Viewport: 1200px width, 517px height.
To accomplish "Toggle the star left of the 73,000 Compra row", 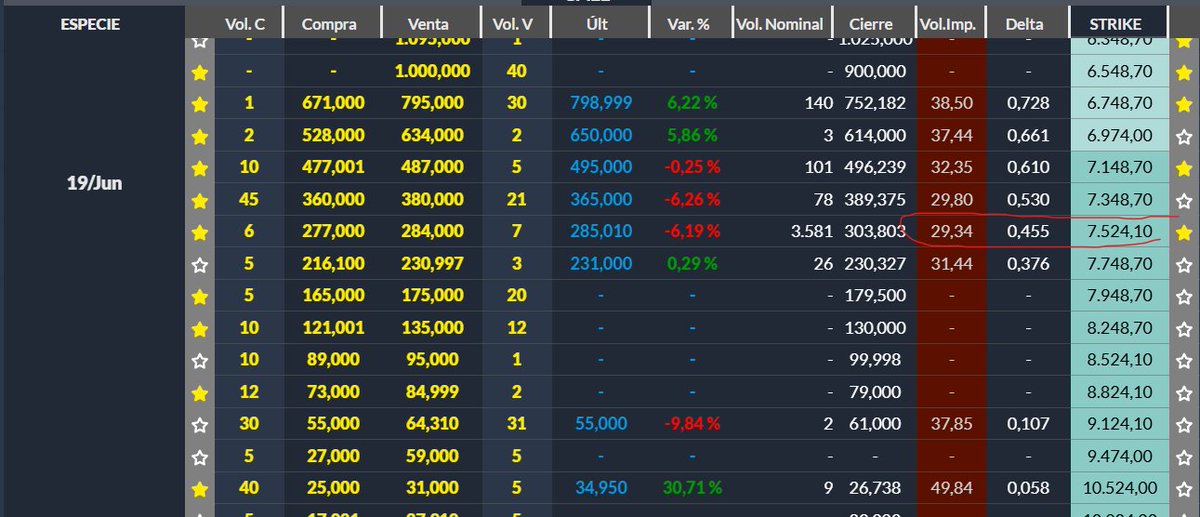I will [200, 392].
